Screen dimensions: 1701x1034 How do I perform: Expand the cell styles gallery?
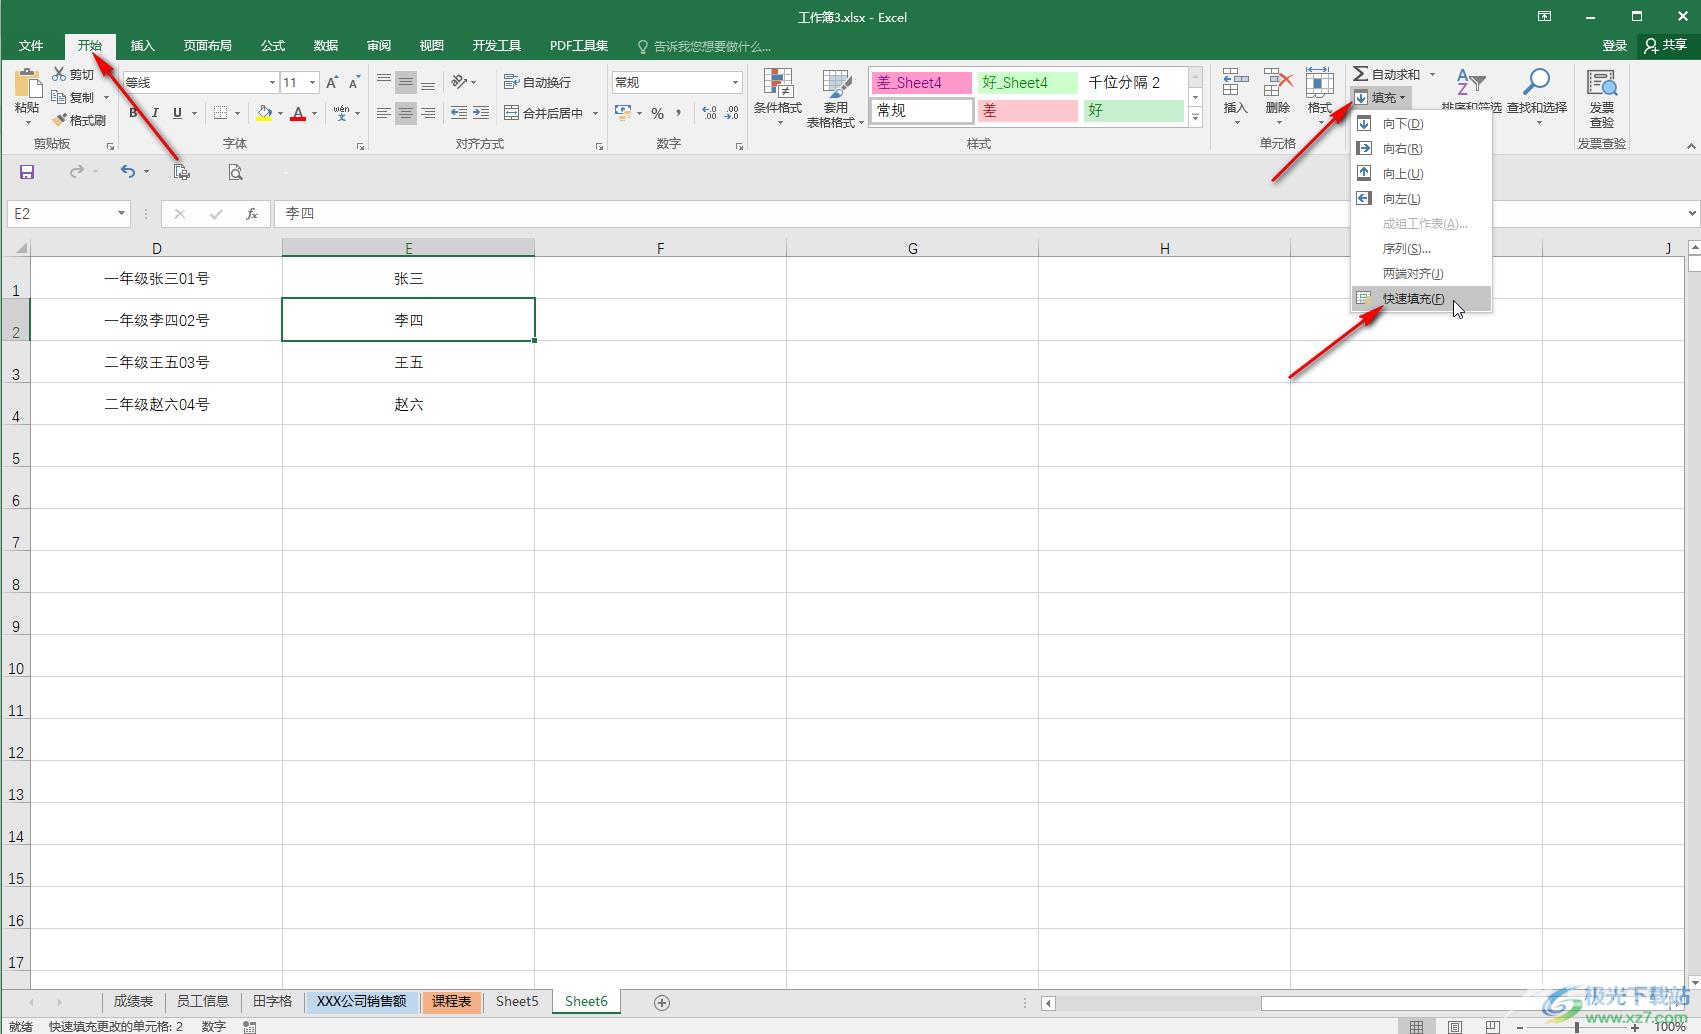tap(1195, 116)
